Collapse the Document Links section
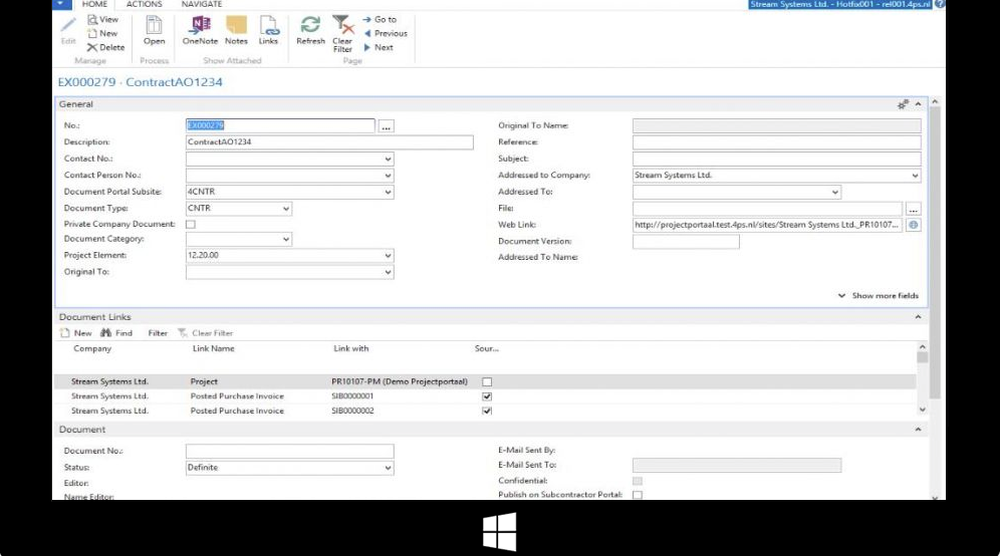This screenshot has width=1000, height=556. [x=918, y=317]
